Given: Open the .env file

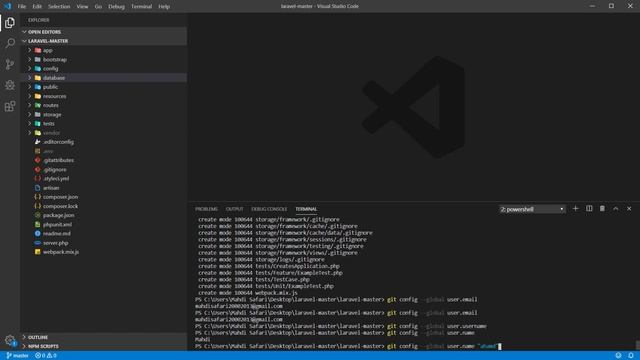Looking at the screenshot, I should pyautogui.click(x=104, y=151).
